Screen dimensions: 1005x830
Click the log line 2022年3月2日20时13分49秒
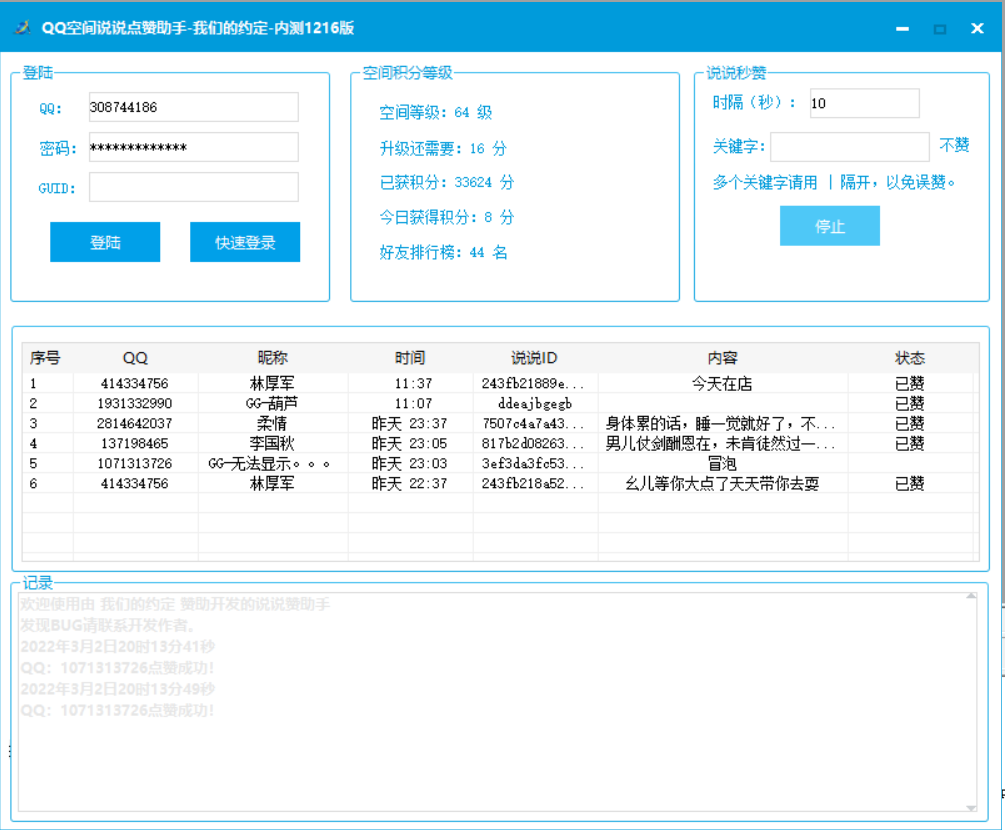coord(118,689)
